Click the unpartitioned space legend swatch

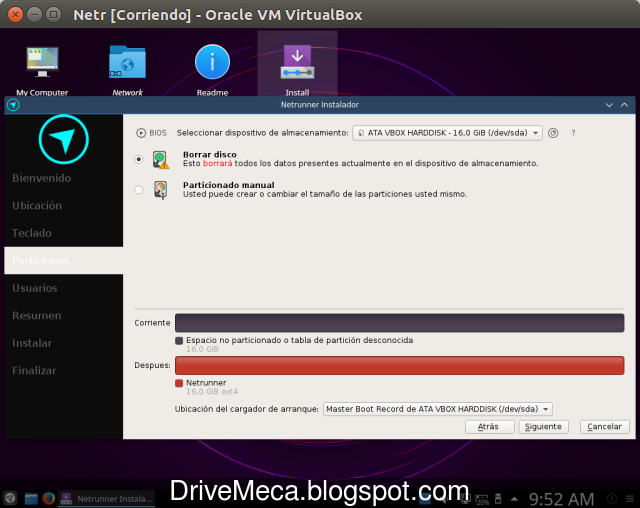coord(179,341)
